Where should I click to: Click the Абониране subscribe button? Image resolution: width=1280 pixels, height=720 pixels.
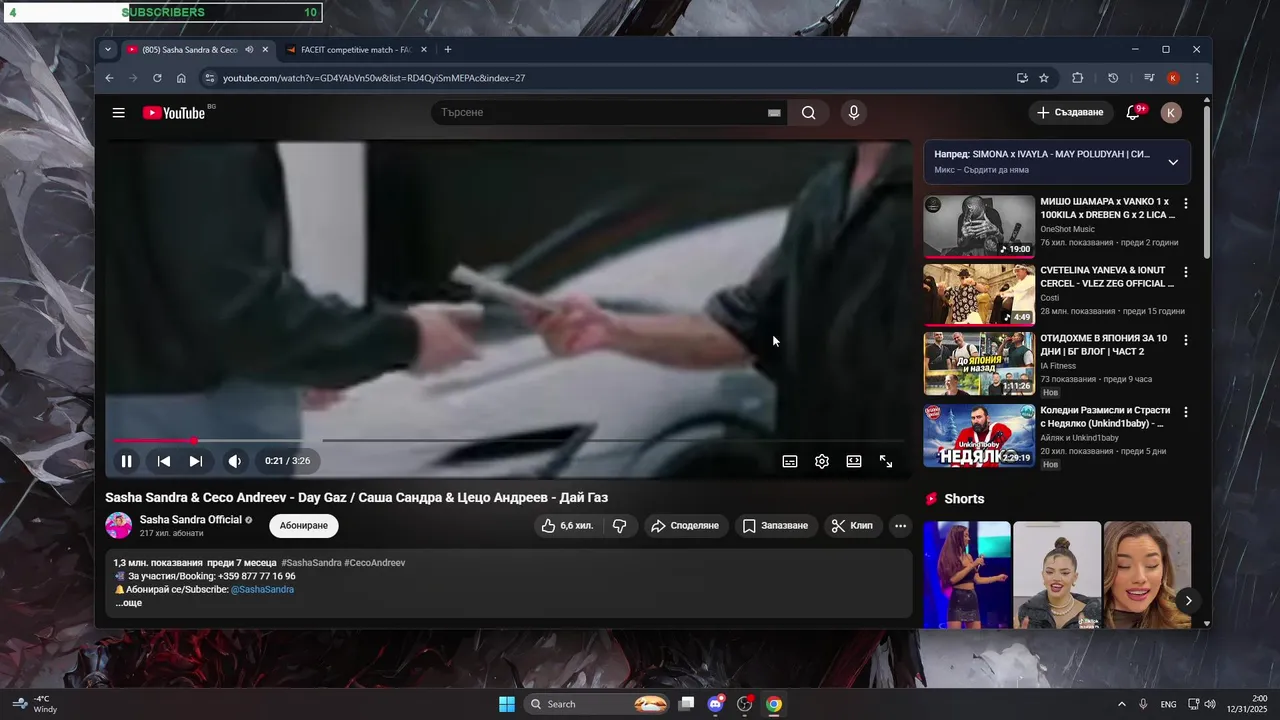pos(304,526)
